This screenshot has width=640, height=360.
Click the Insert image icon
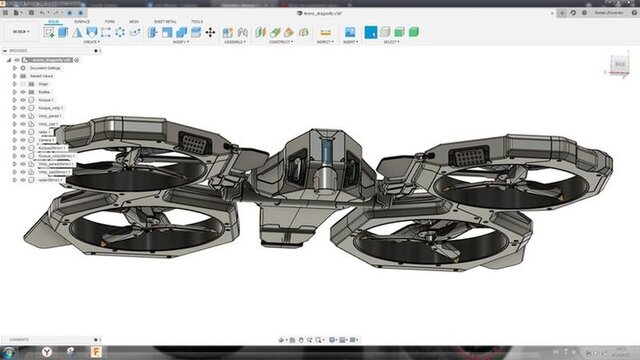pos(350,32)
